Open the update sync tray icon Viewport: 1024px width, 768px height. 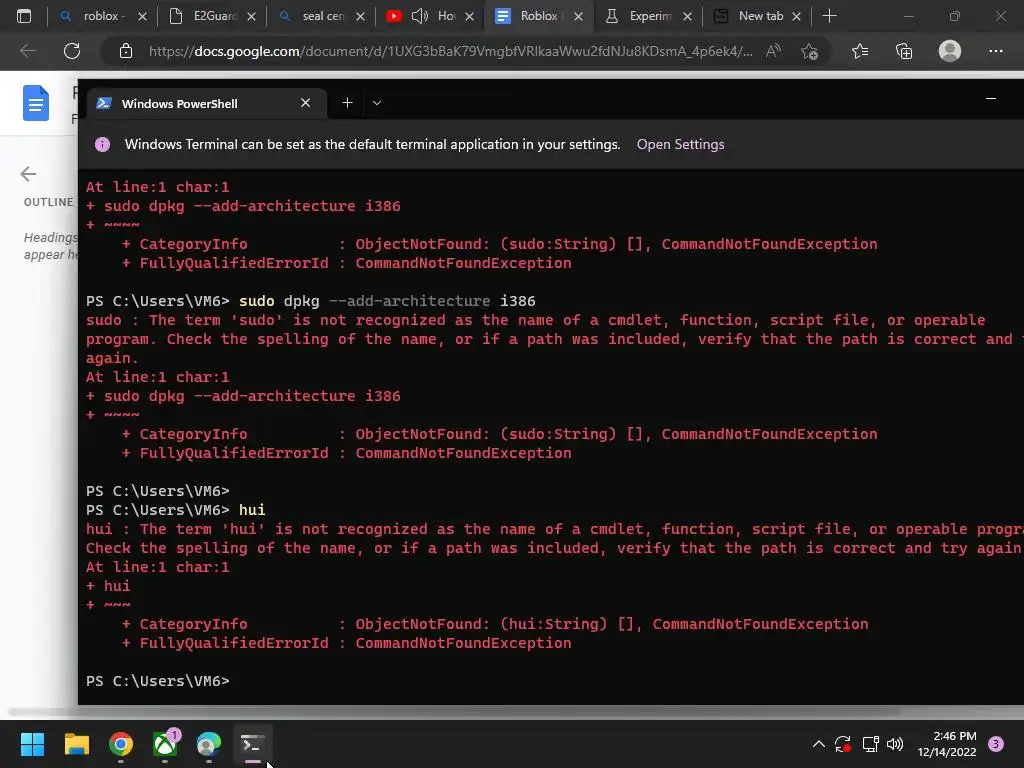point(843,744)
